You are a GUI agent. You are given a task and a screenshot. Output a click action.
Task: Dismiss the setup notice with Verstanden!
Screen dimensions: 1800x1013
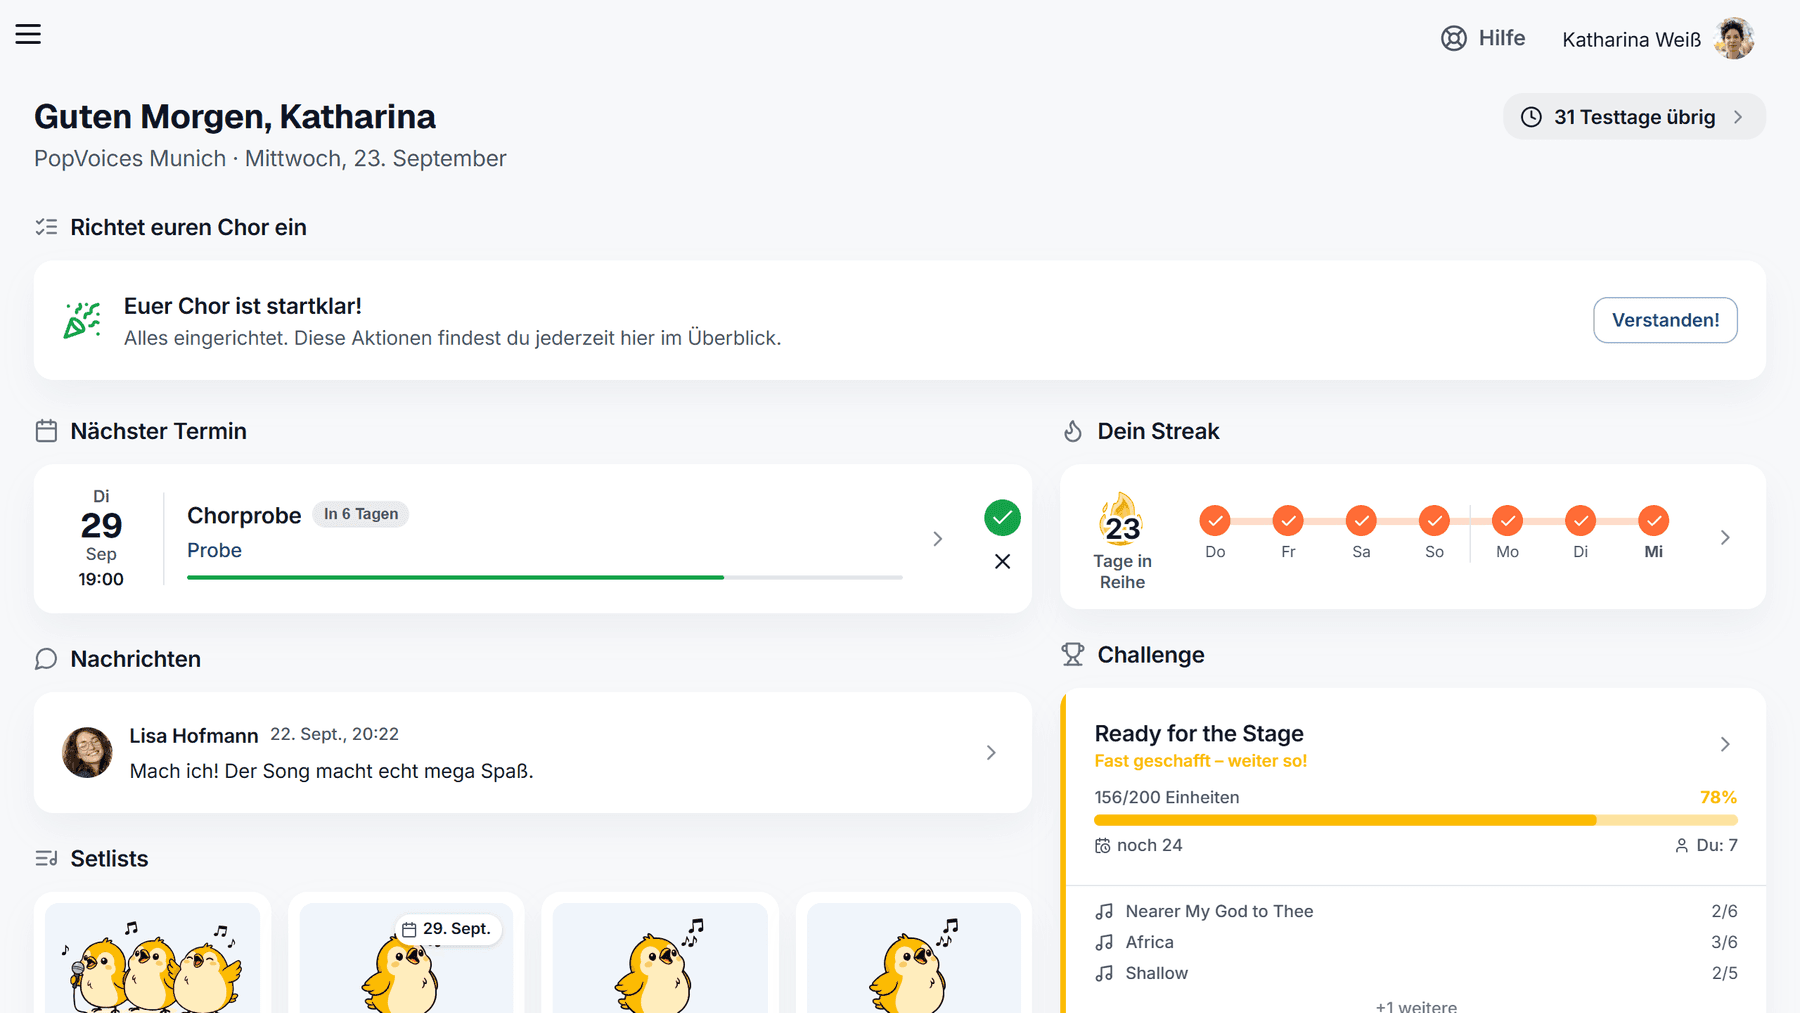pos(1665,320)
